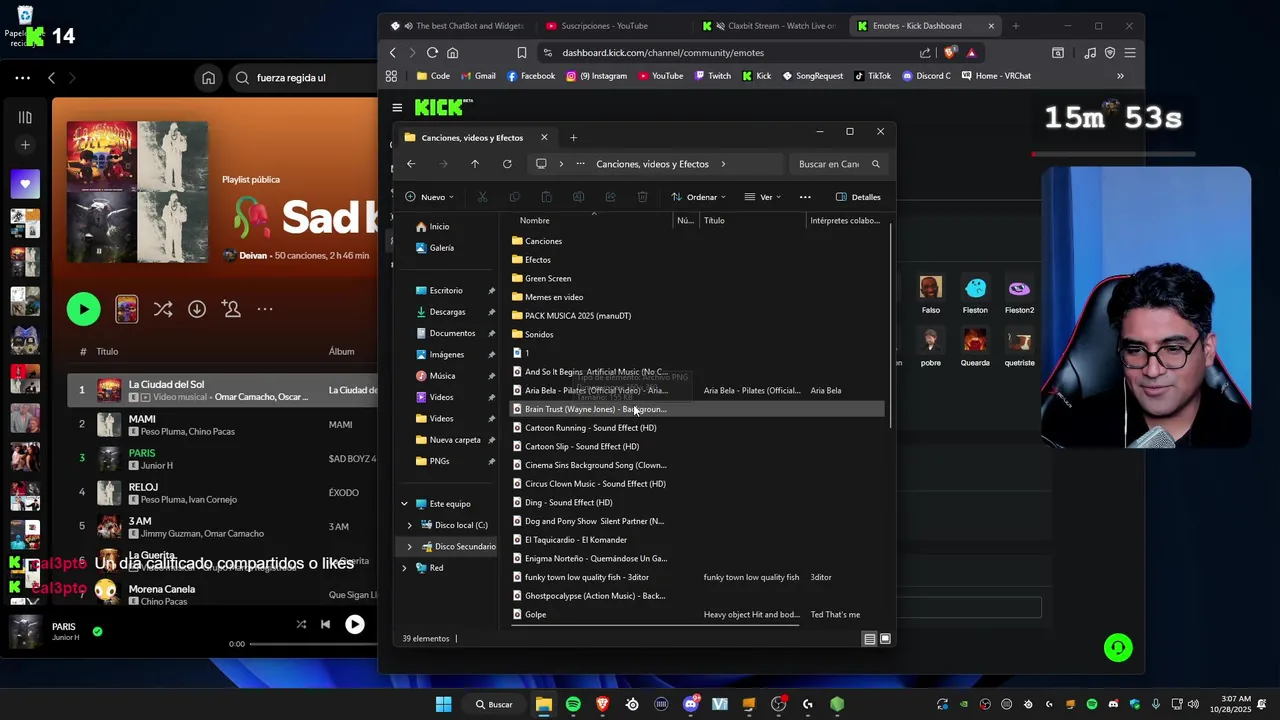Image resolution: width=1280 pixels, height=720 pixels.
Task: Click the Deivan playlist owner link
Action: 253,255
